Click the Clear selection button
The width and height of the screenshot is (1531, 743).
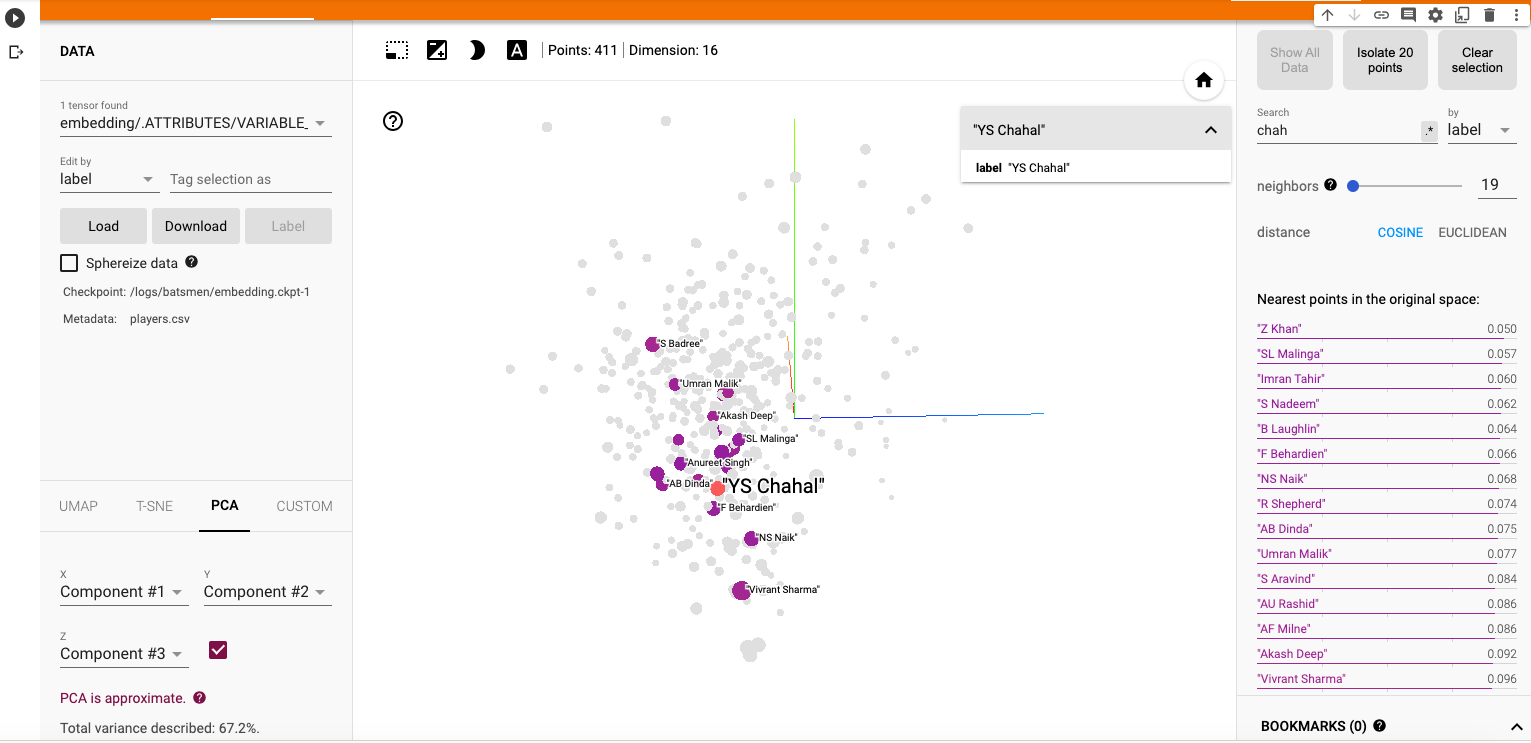pyautogui.click(x=1476, y=60)
